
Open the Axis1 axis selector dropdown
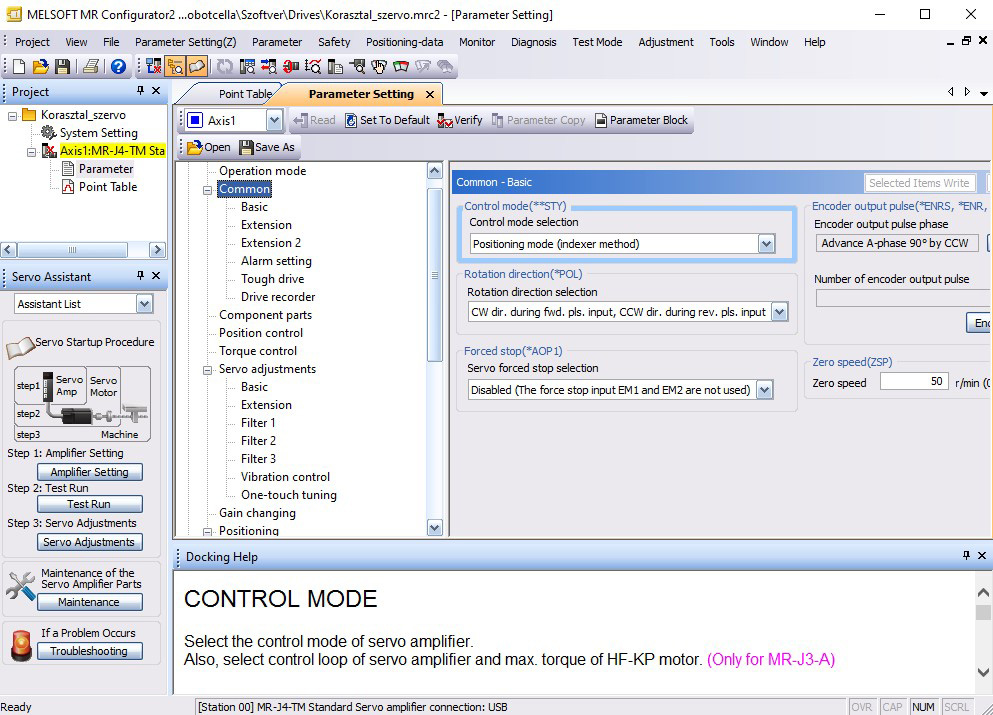click(x=274, y=120)
